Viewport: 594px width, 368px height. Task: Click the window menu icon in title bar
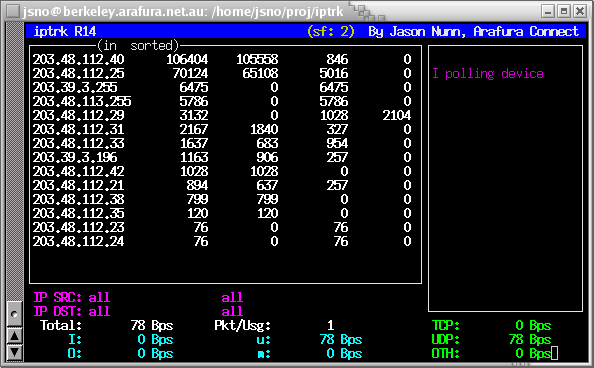(x=13, y=11)
